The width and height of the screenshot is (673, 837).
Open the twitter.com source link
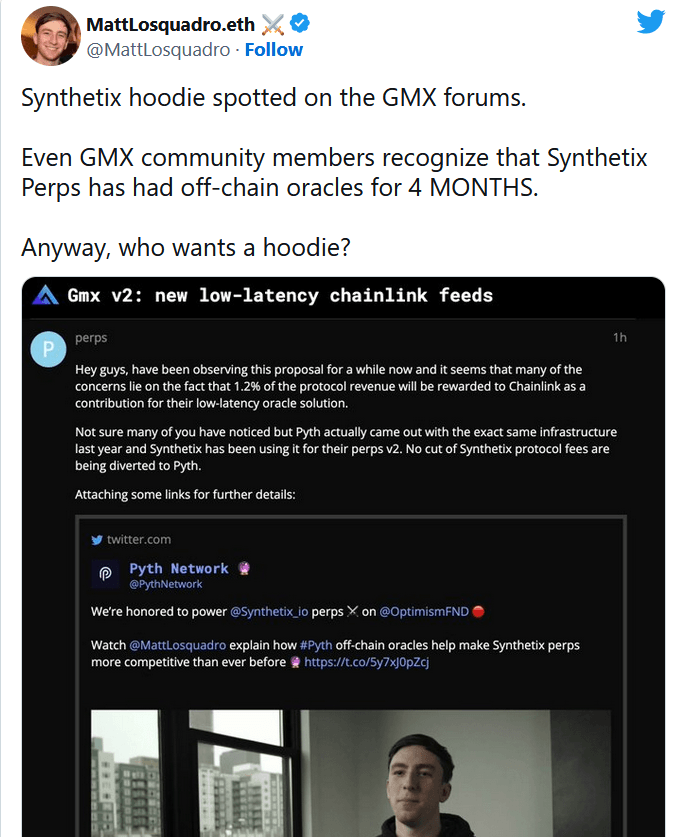click(139, 540)
